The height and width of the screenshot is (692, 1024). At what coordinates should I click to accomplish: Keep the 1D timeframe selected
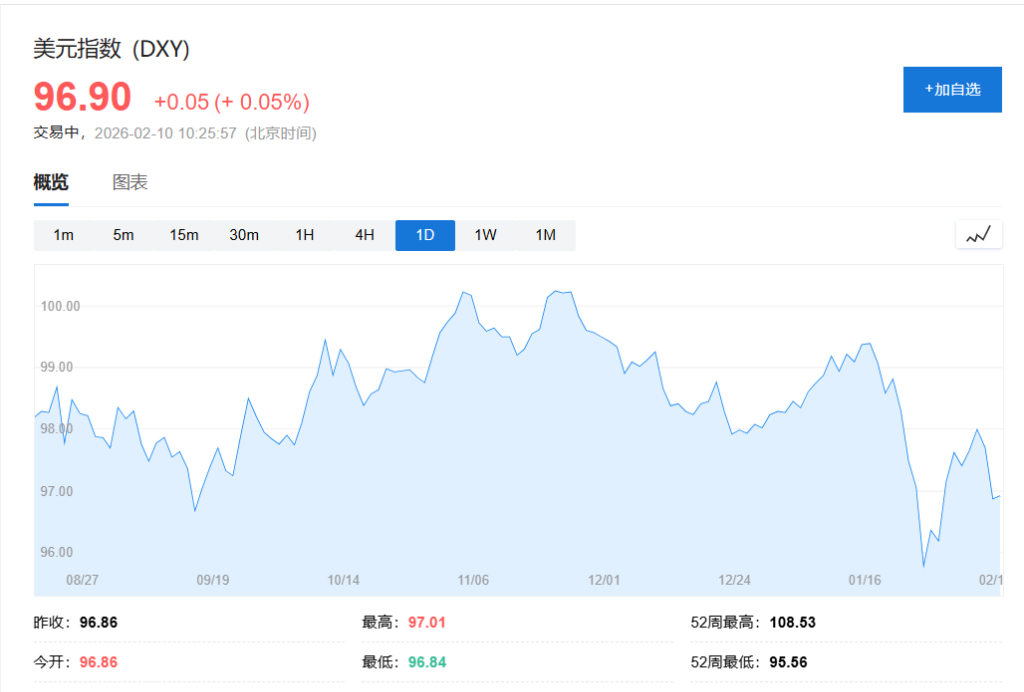point(424,234)
